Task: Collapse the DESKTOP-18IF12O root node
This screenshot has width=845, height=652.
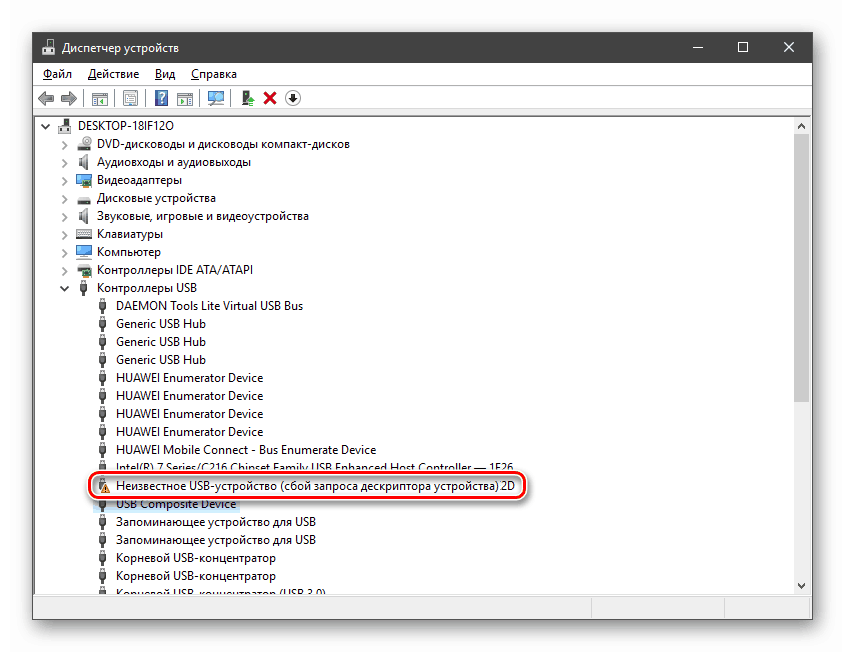Action: click(45, 126)
